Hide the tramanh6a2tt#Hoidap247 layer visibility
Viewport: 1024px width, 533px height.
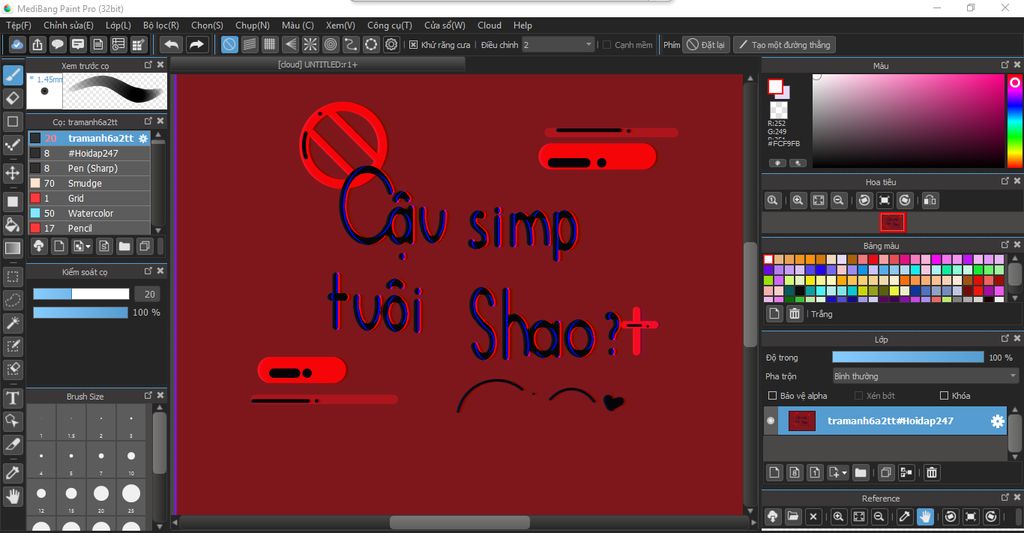pyautogui.click(x=771, y=421)
